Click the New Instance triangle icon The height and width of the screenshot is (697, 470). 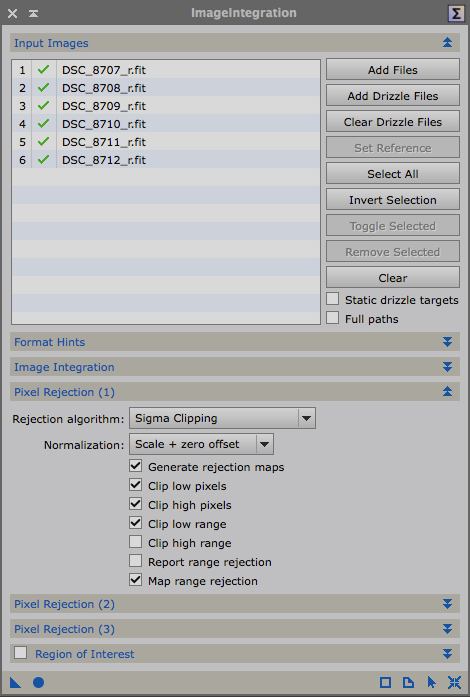coord(15,682)
